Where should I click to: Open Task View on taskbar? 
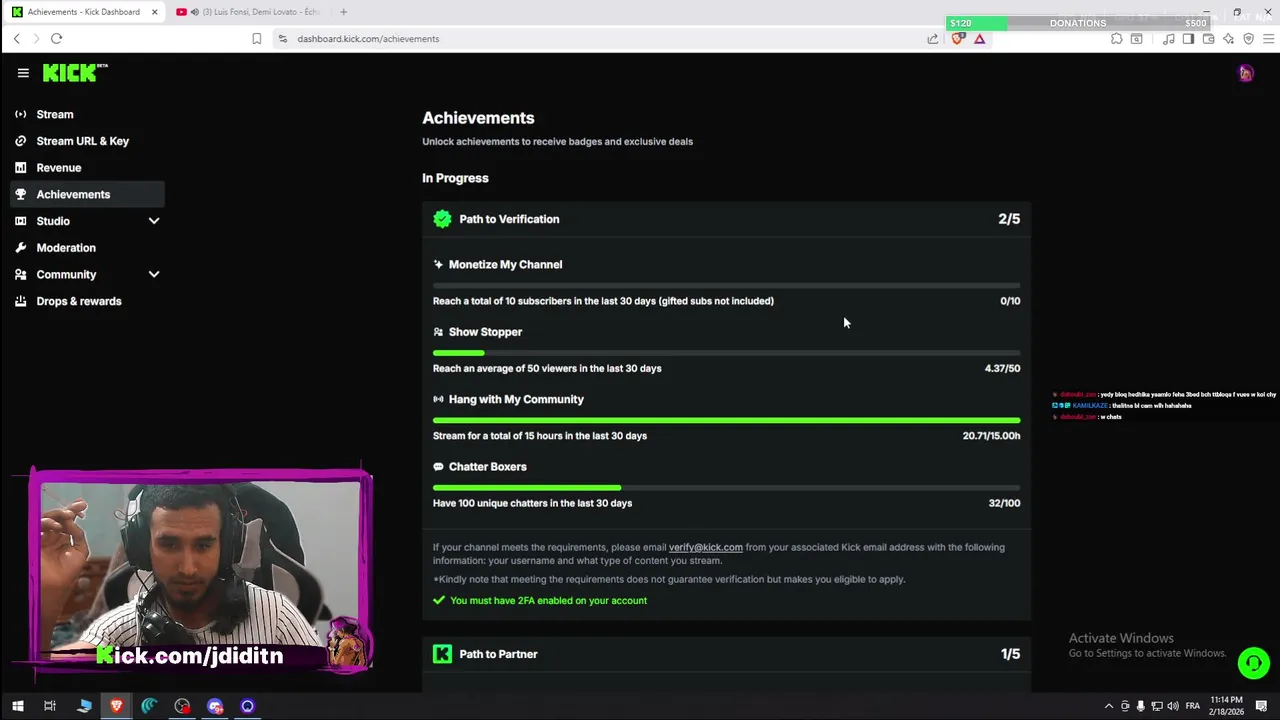tap(50, 706)
